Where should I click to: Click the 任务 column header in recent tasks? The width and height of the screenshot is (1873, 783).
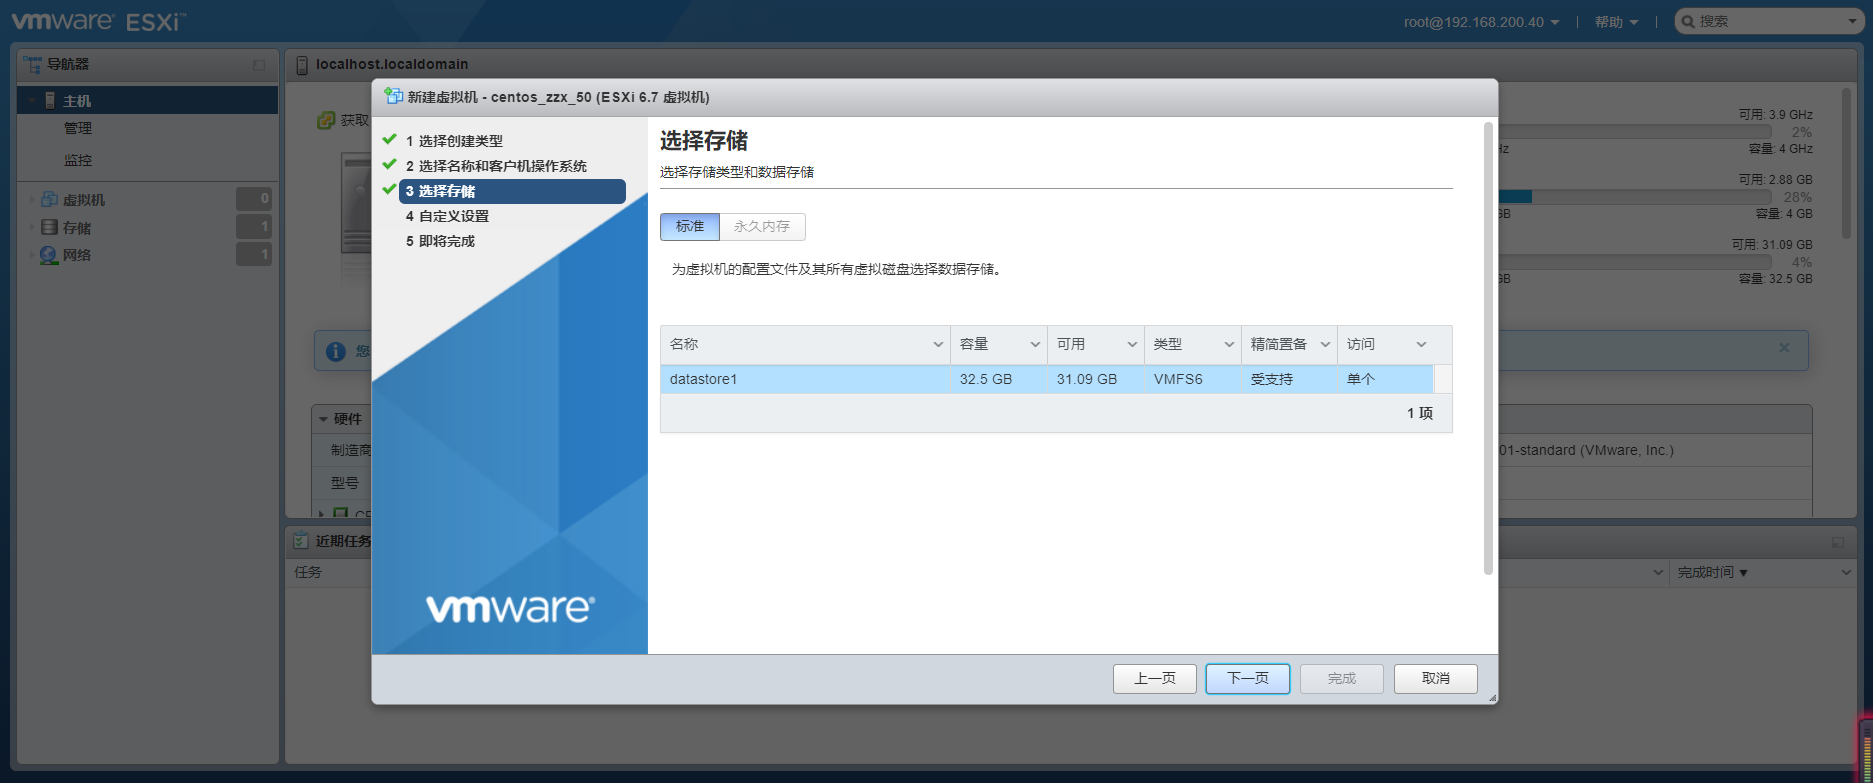pos(308,573)
